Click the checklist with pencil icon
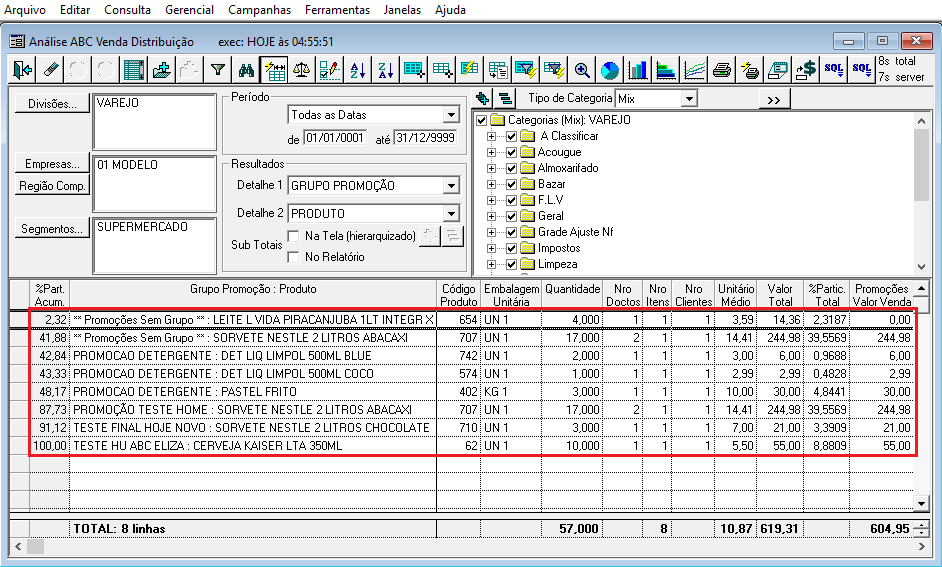942x567 pixels. coord(329,70)
